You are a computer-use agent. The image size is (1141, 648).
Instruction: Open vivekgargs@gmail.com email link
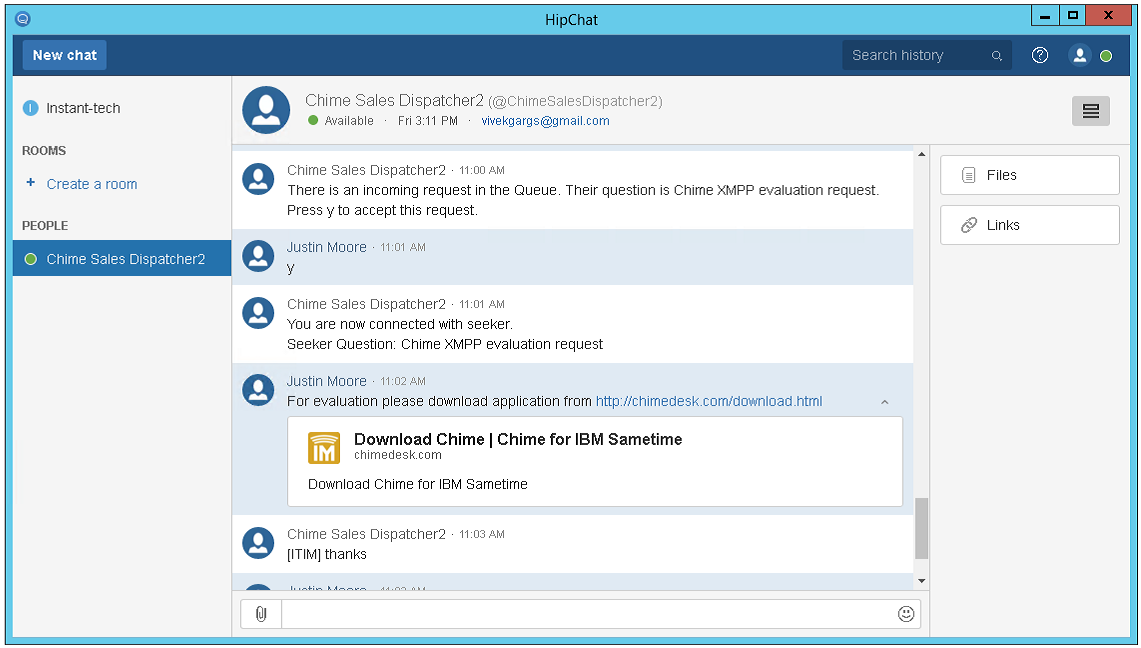pyautogui.click(x=545, y=121)
